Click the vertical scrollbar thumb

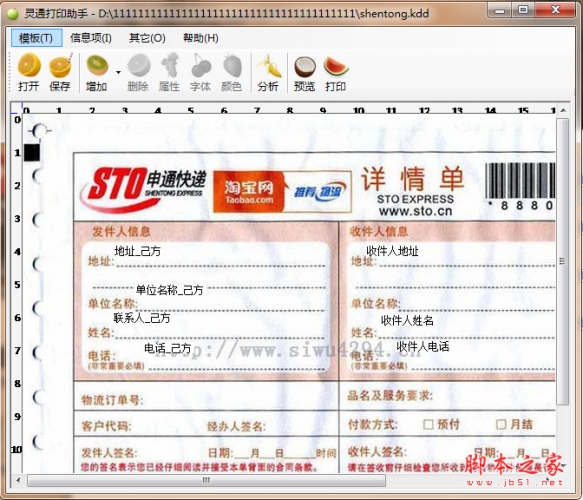click(x=563, y=261)
